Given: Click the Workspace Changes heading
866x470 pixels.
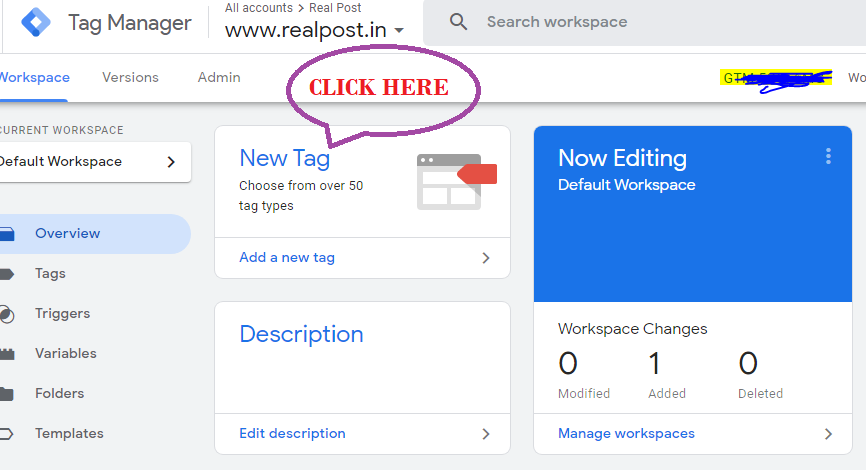Looking at the screenshot, I should pos(632,329).
